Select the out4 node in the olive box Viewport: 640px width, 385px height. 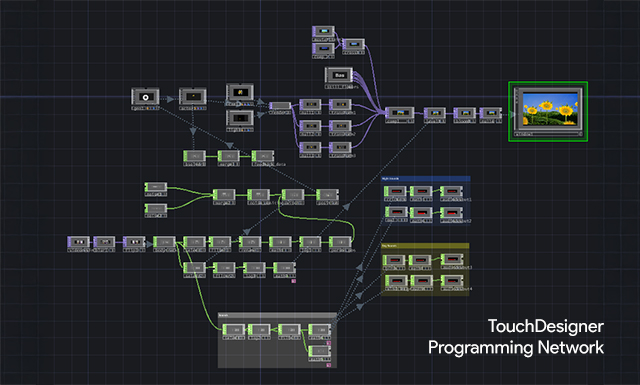coord(451,281)
